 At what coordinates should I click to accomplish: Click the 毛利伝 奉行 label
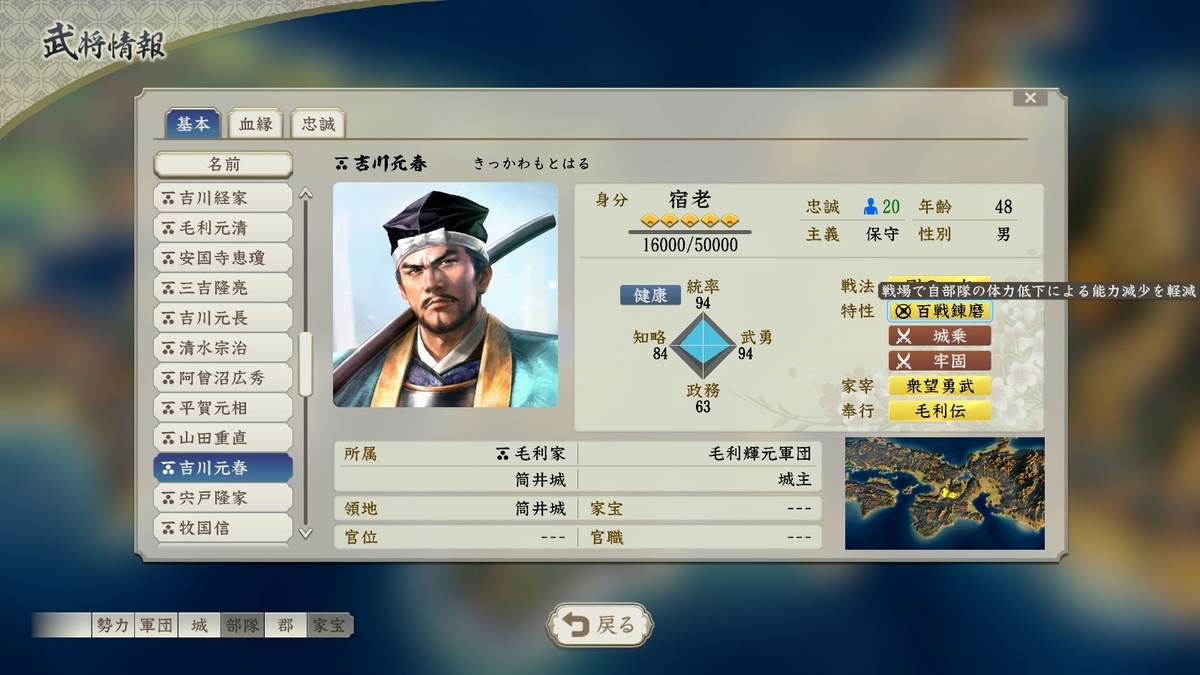click(940, 411)
